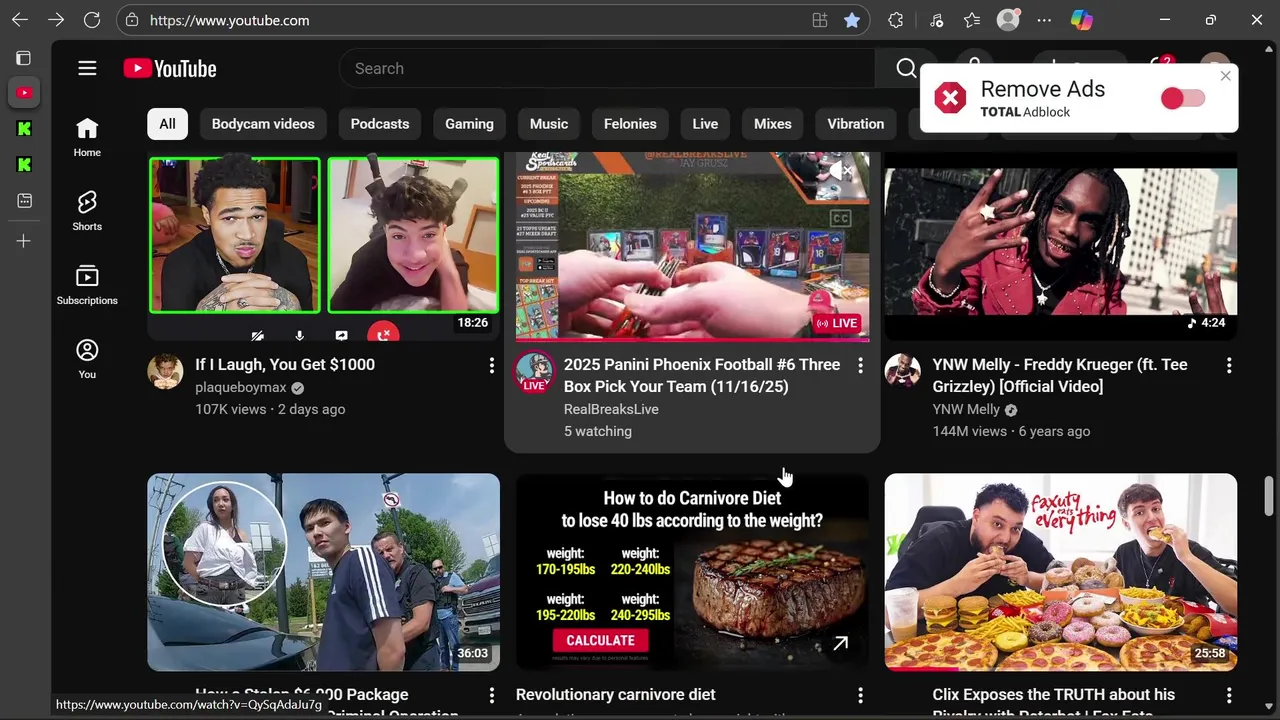Open options for Panini Phoenix Football stream

pos(860,366)
